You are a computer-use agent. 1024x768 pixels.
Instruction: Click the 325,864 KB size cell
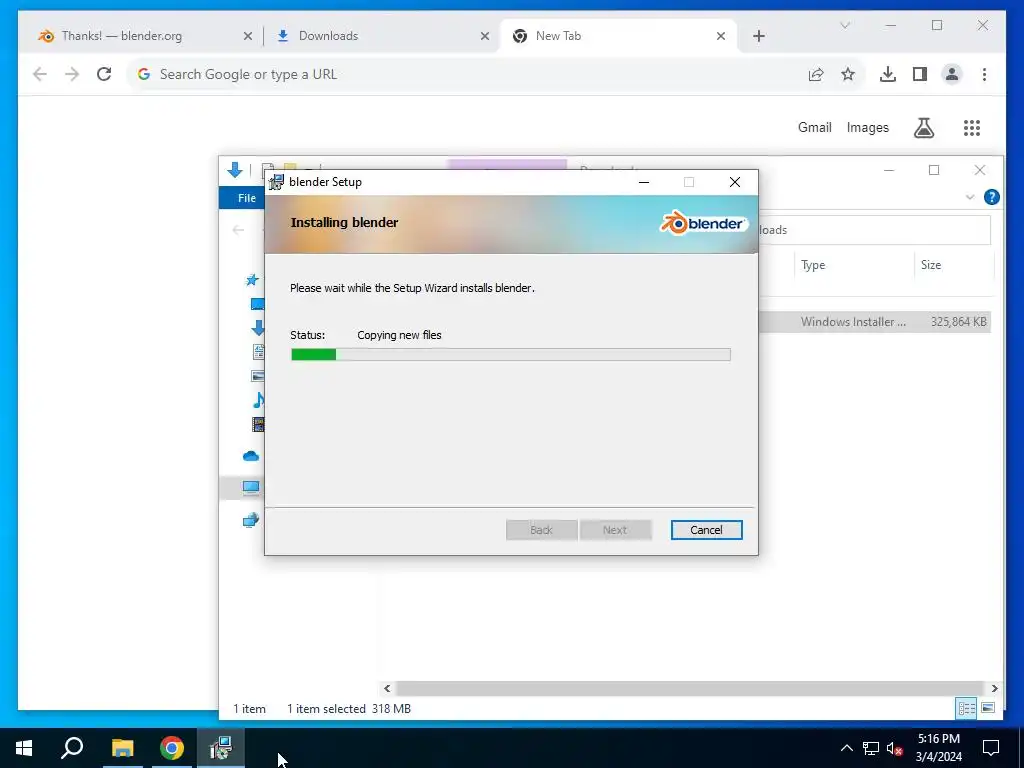coord(958,322)
